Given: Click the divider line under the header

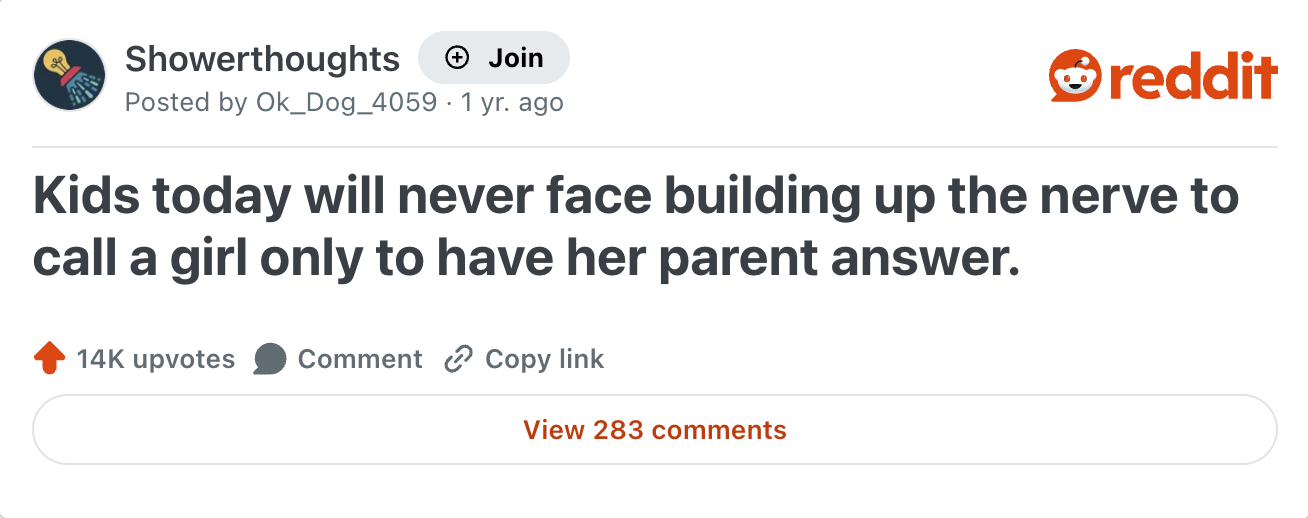Looking at the screenshot, I should [655, 147].
